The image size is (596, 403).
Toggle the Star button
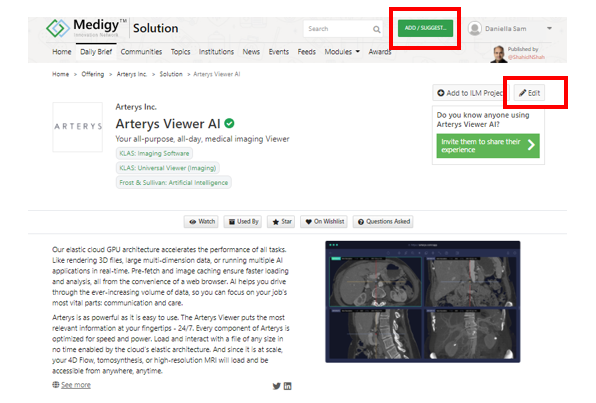[282, 221]
